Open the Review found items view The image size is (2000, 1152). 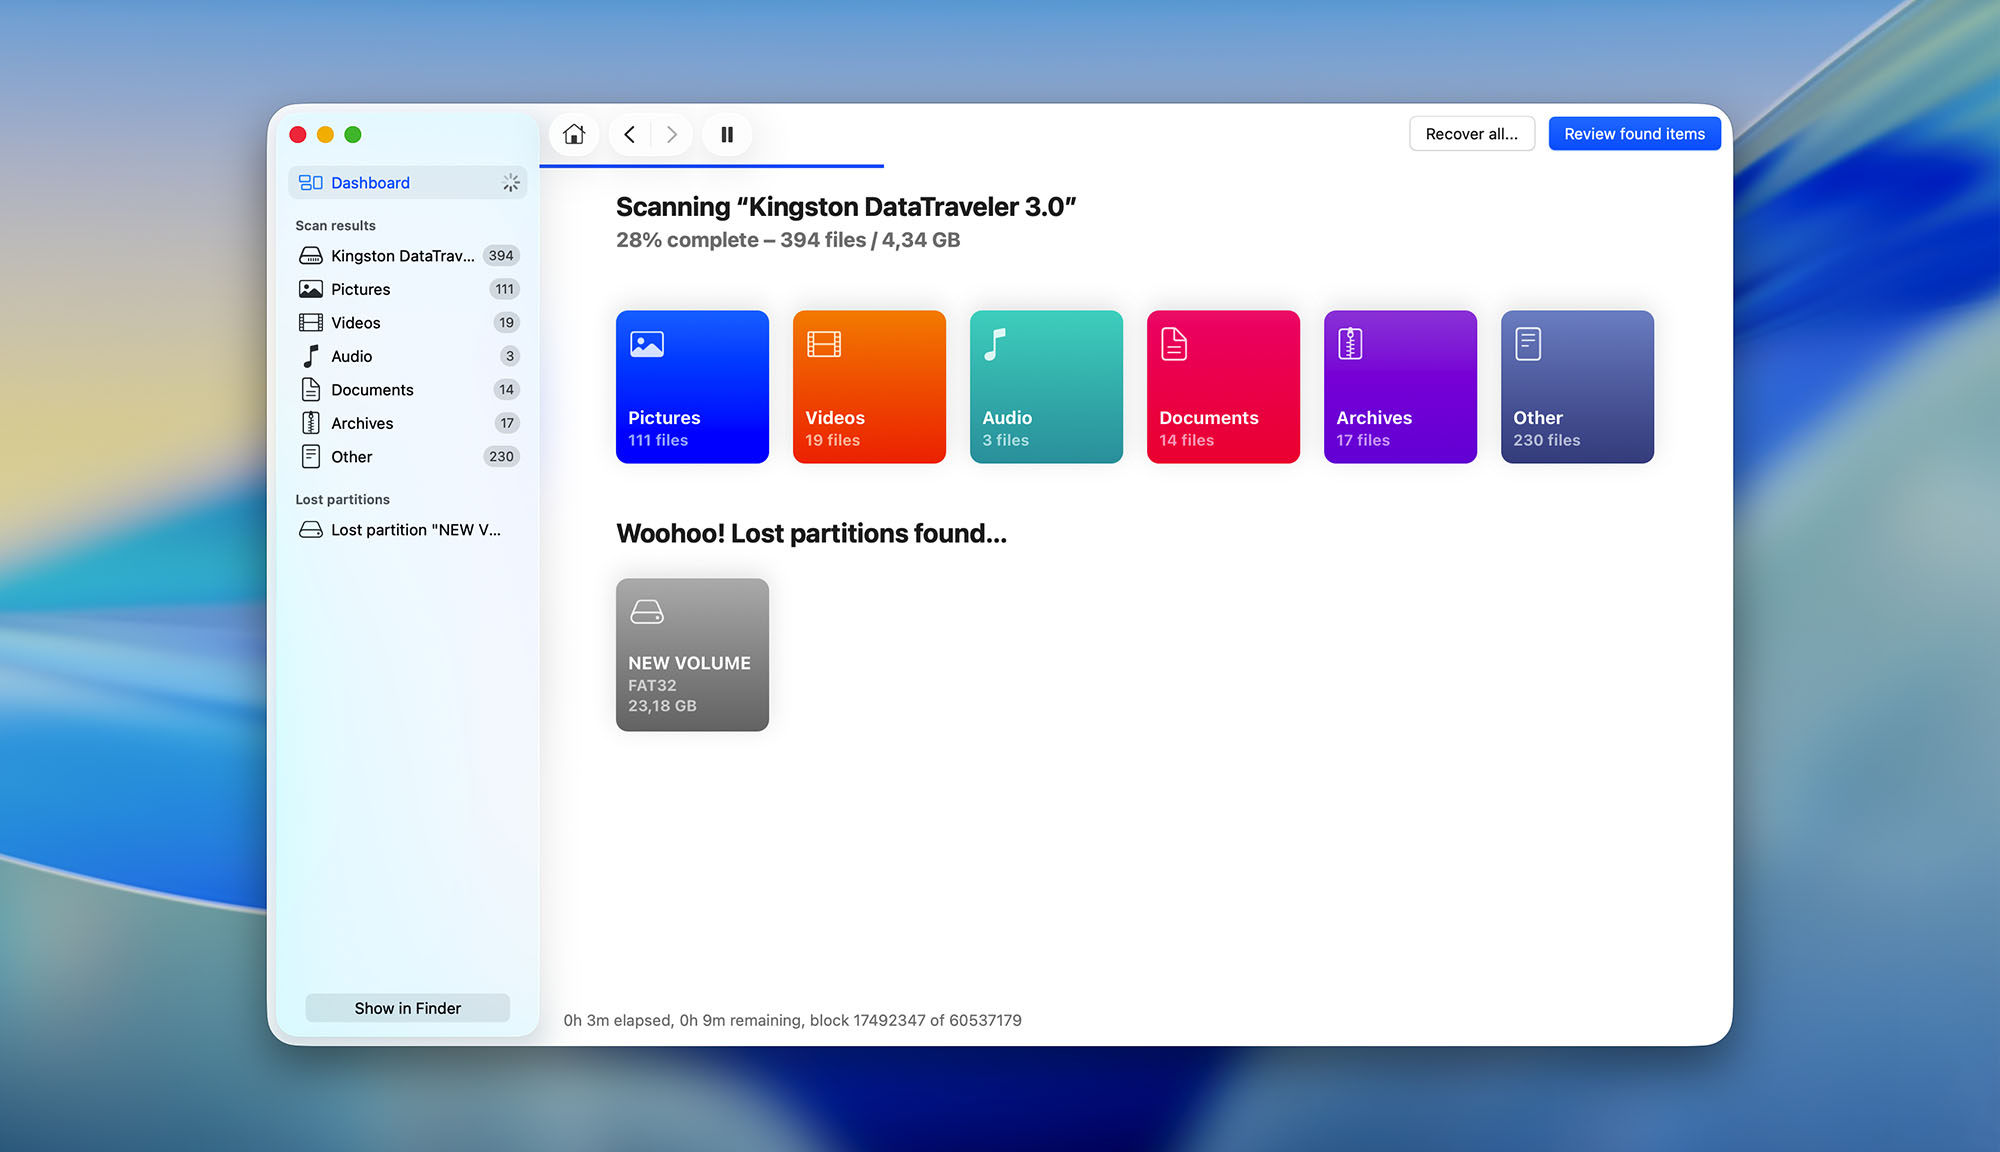point(1634,133)
